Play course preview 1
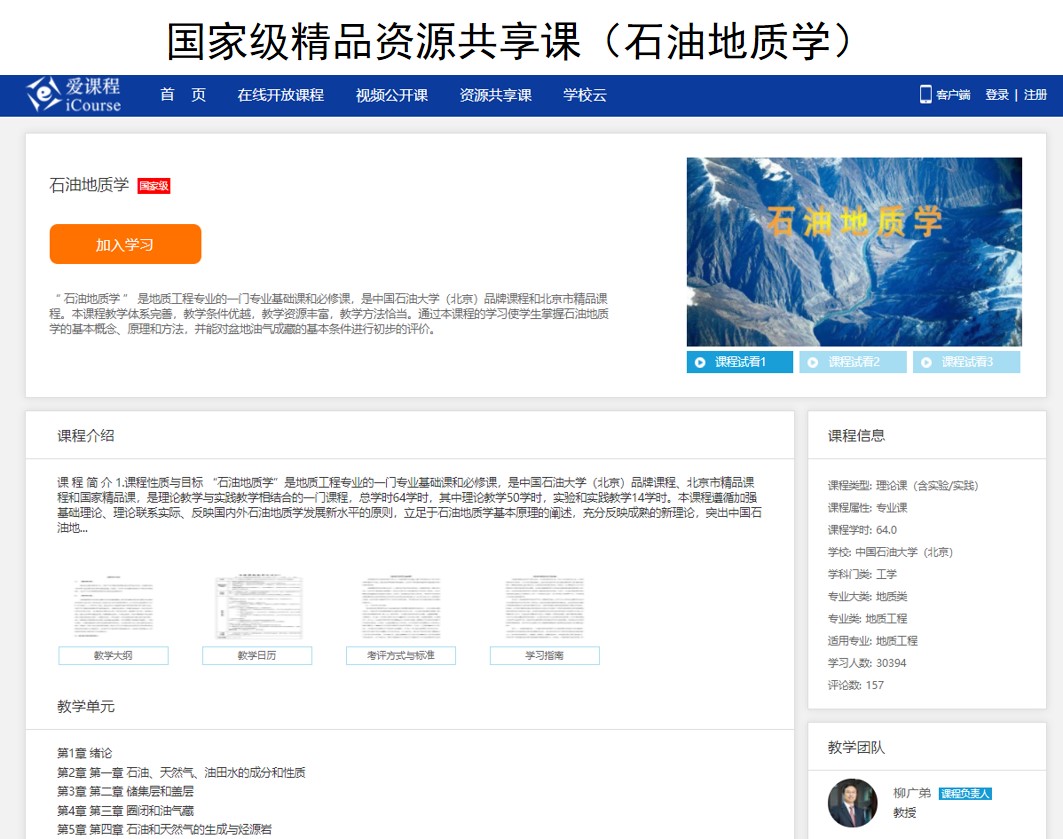 [739, 362]
